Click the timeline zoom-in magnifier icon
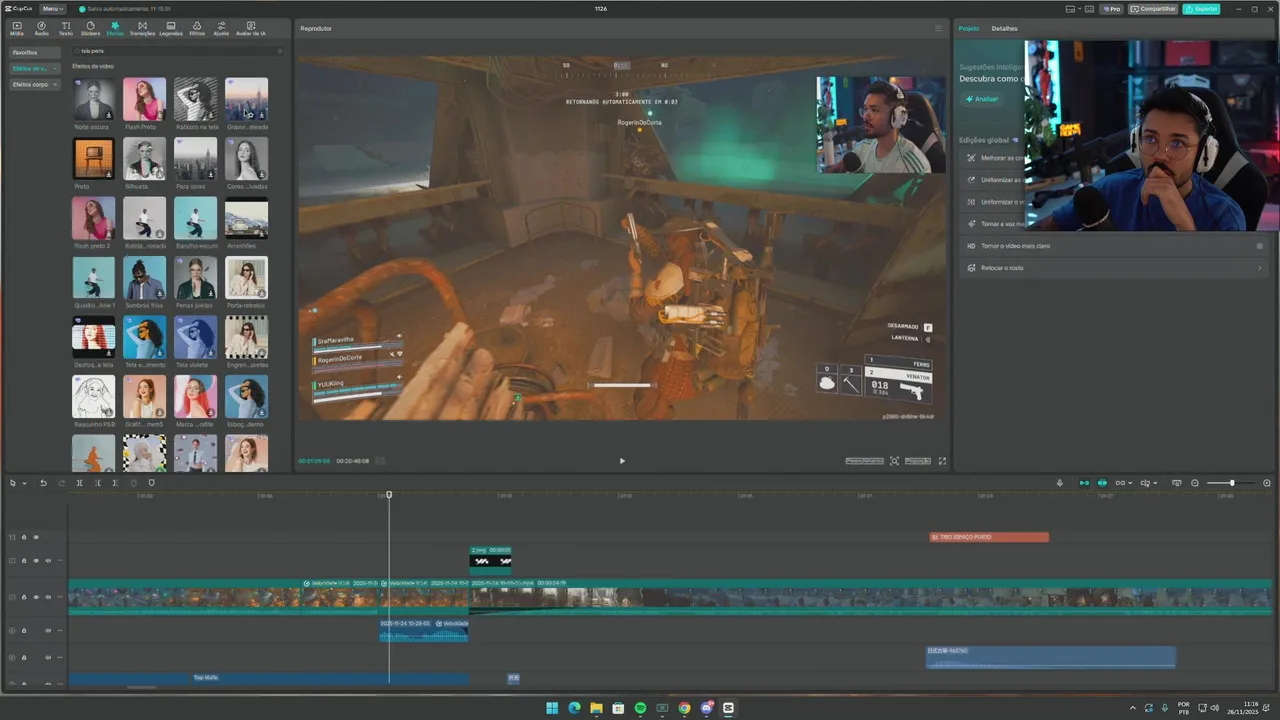Viewport: 1280px width, 720px height. point(1267,483)
